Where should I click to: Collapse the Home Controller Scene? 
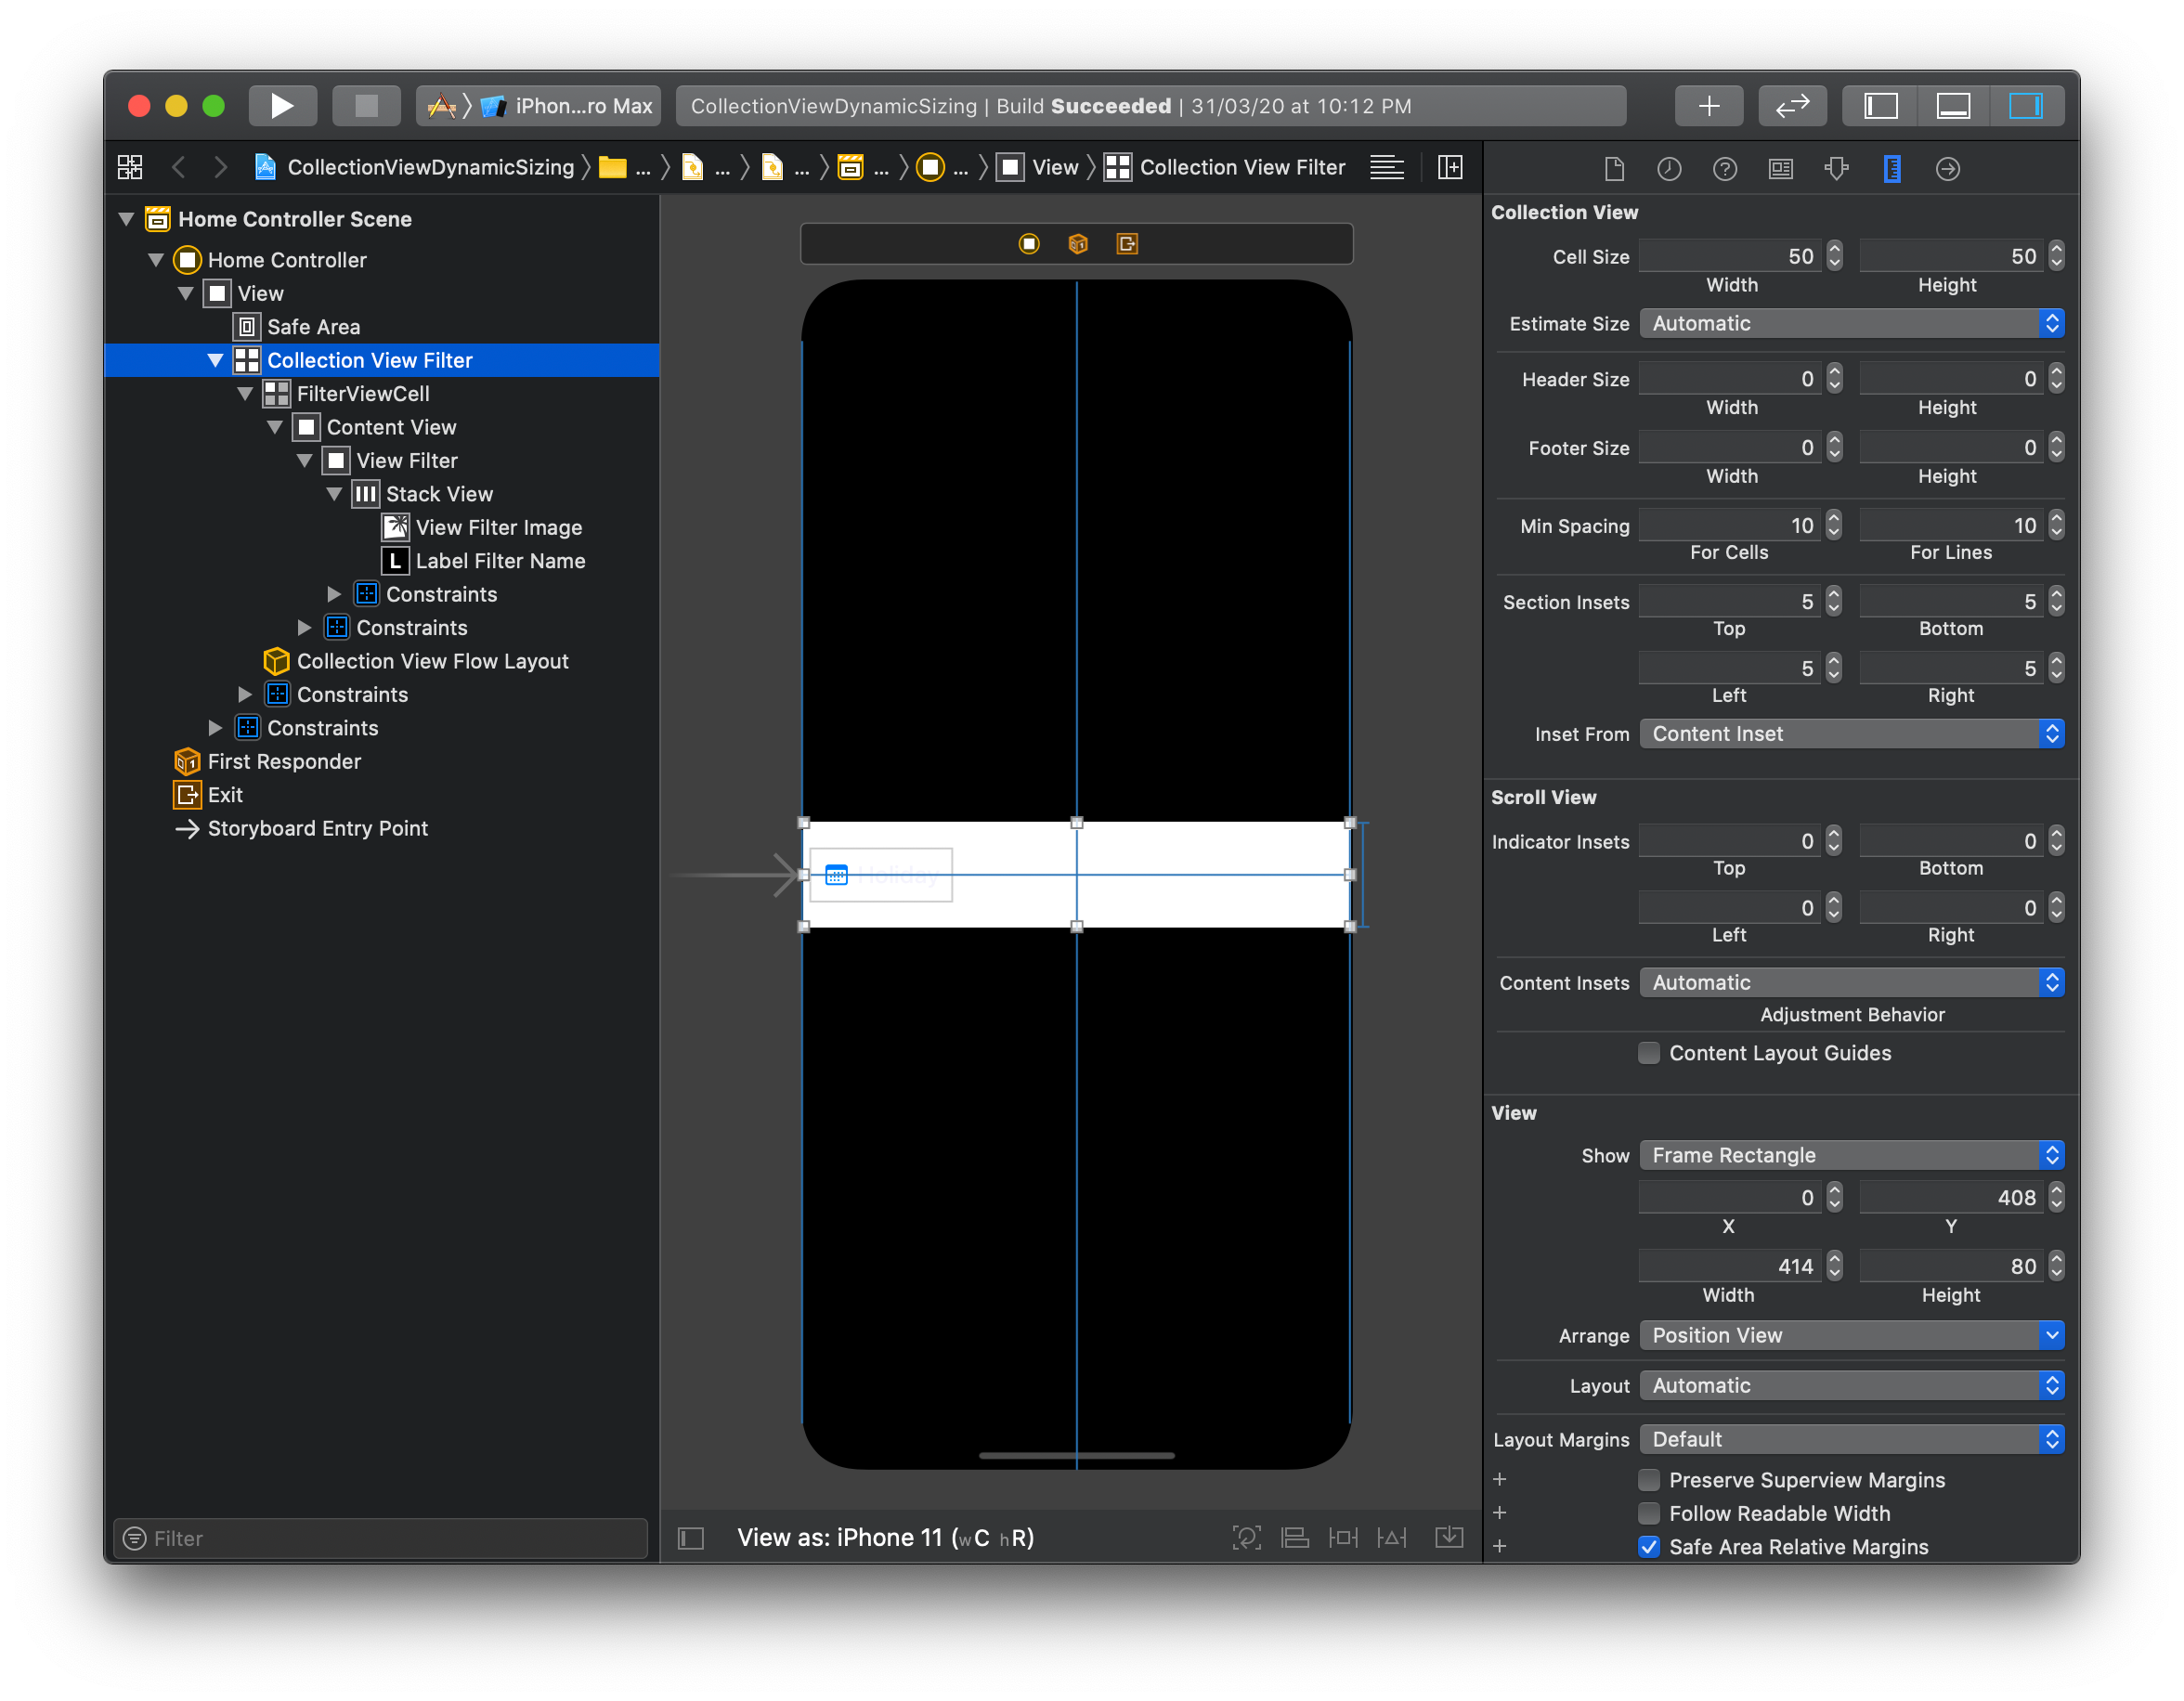point(126,219)
